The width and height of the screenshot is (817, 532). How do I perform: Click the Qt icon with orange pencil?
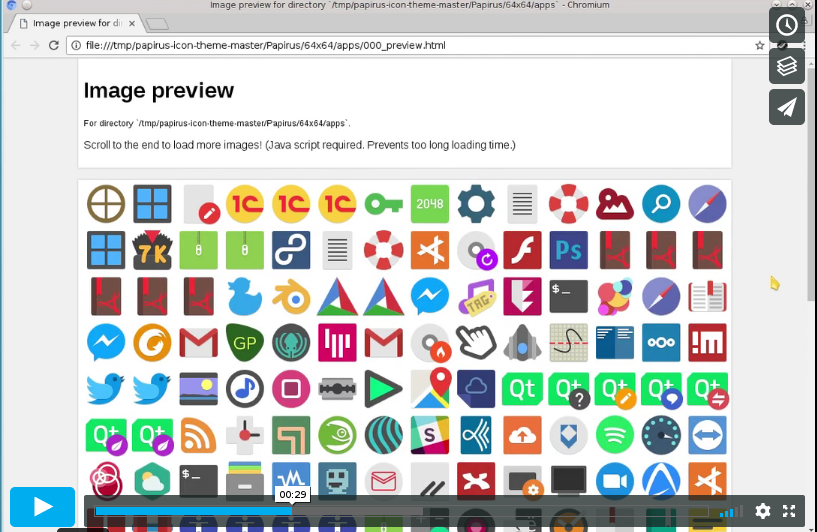616,390
